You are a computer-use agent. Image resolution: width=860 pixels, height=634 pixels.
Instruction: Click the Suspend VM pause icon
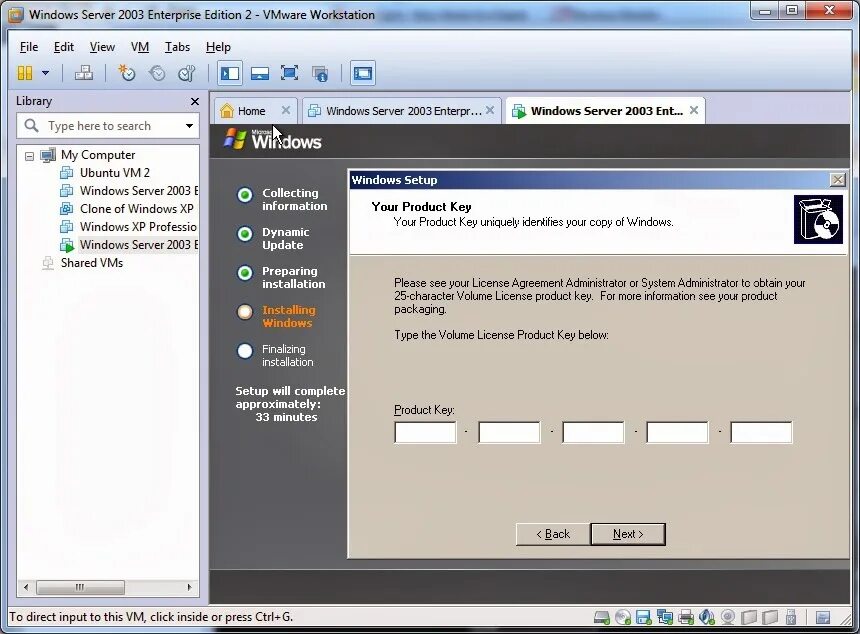(x=25, y=73)
